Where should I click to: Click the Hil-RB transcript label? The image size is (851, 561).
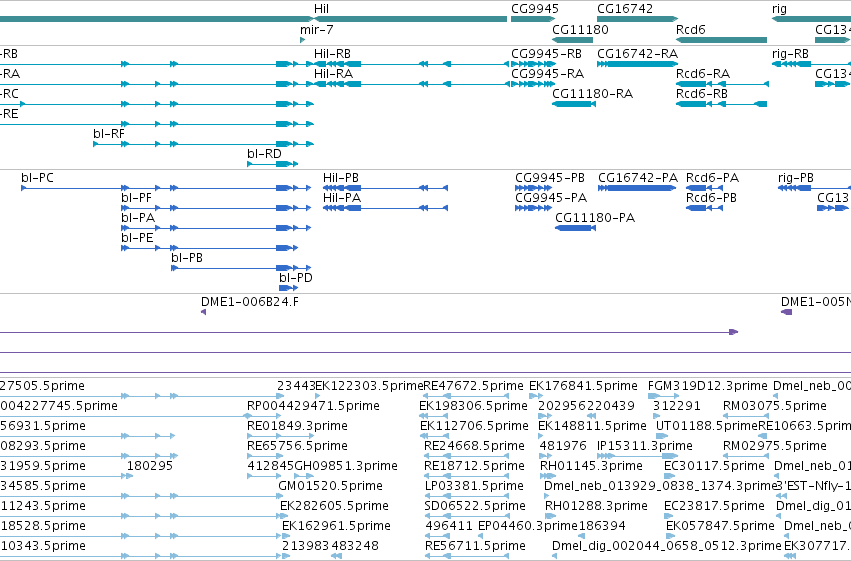(x=332, y=54)
